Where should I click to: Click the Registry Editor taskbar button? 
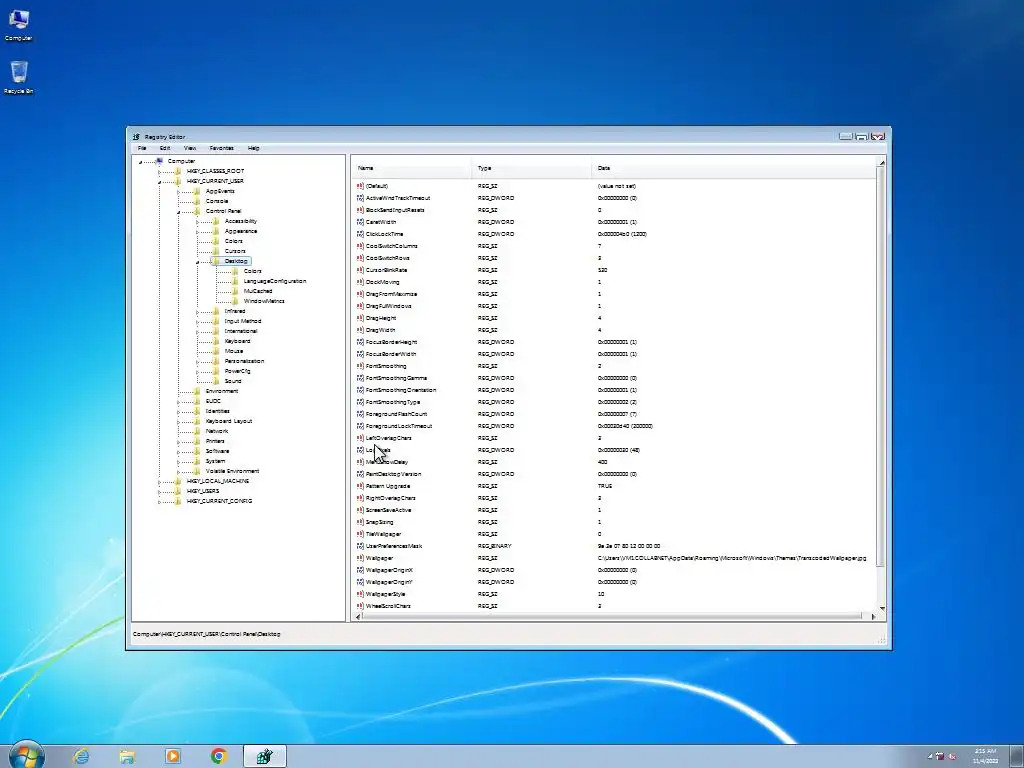pyautogui.click(x=264, y=756)
